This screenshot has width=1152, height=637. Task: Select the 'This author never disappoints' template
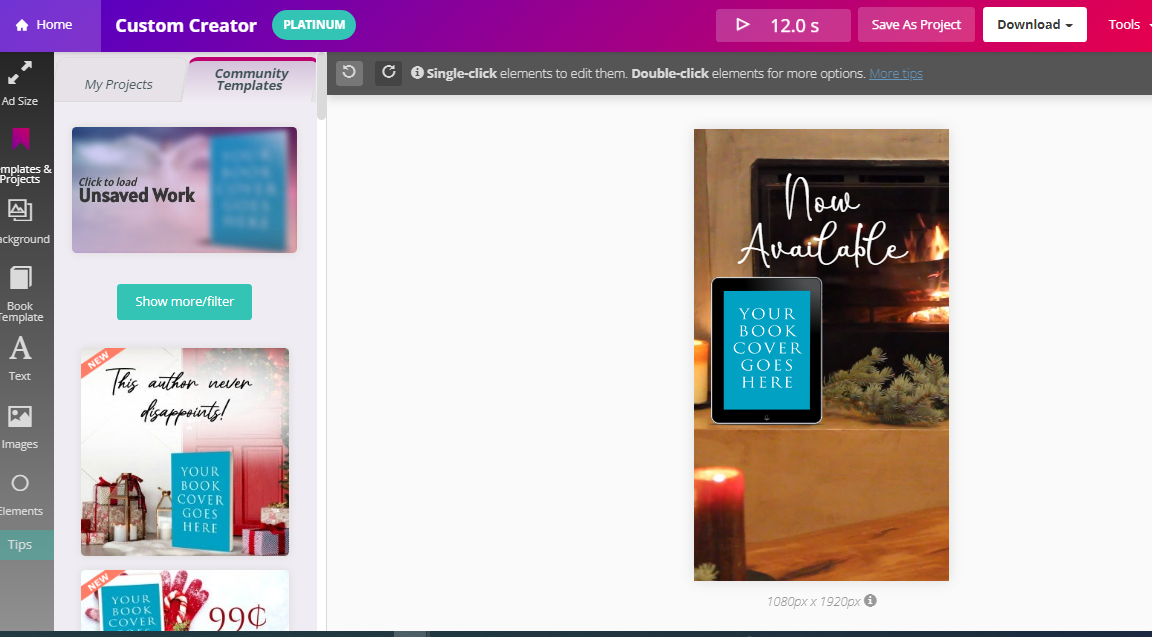(x=185, y=451)
